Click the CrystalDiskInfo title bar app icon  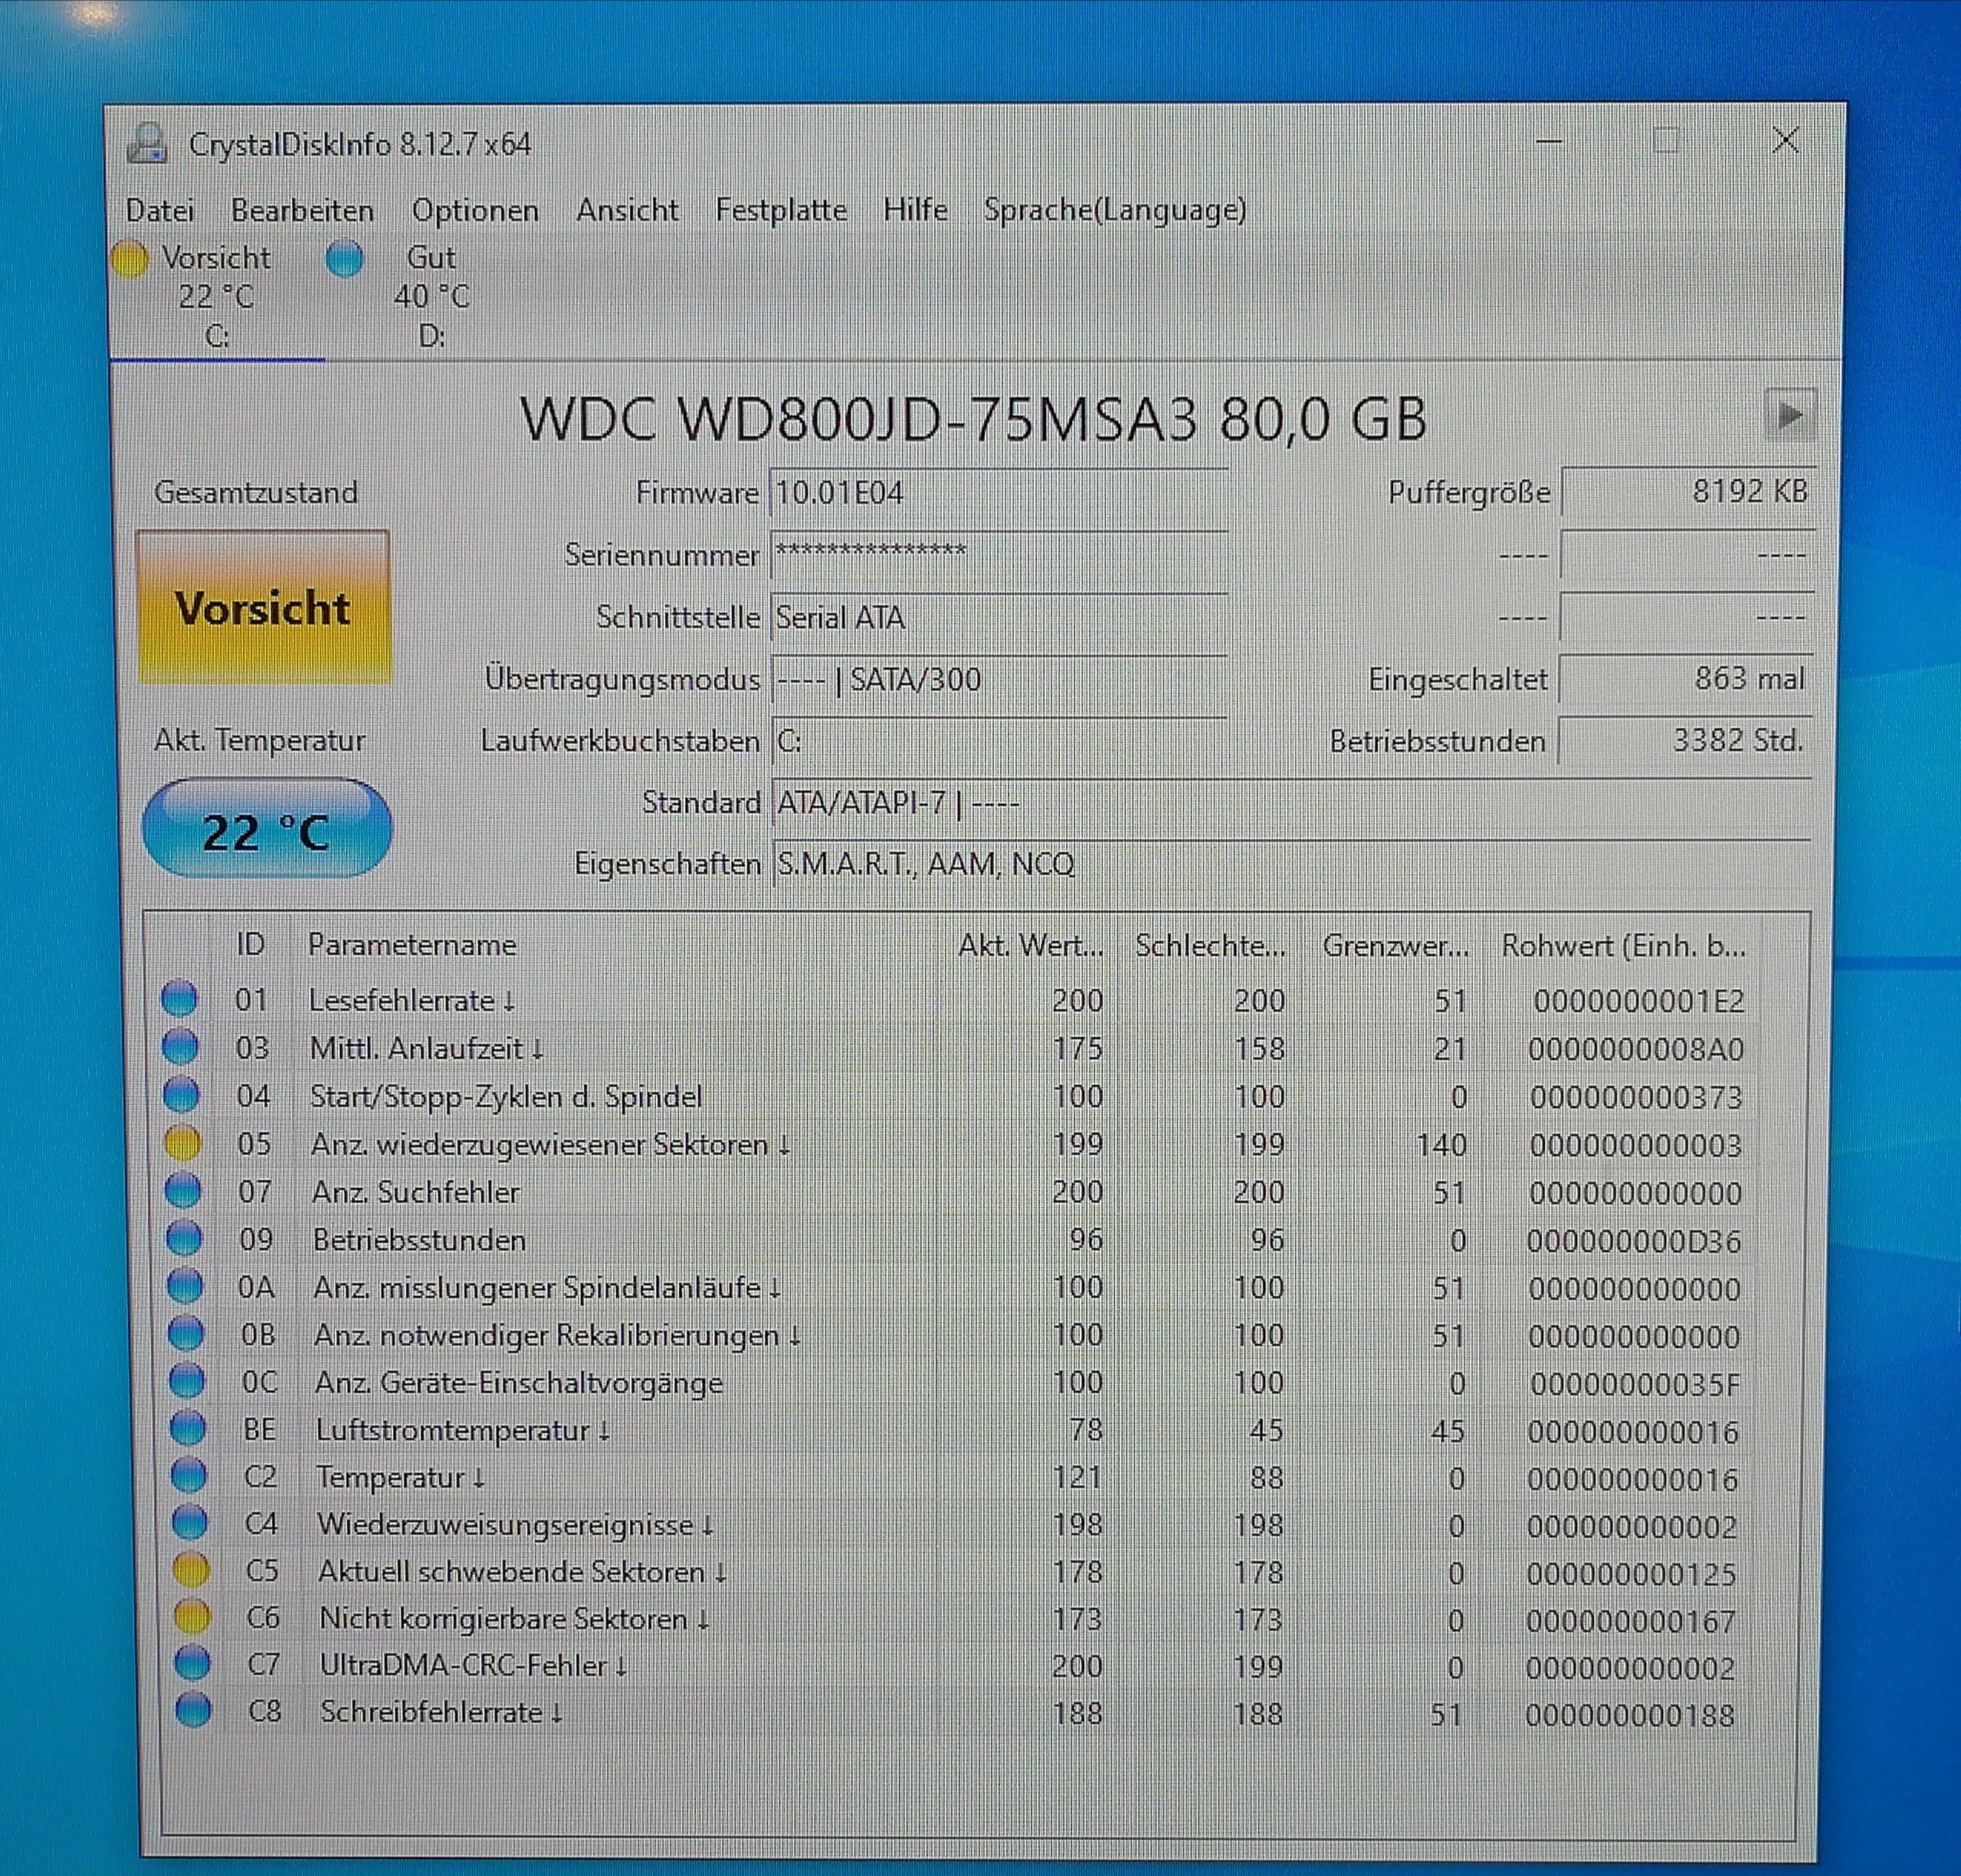click(147, 144)
